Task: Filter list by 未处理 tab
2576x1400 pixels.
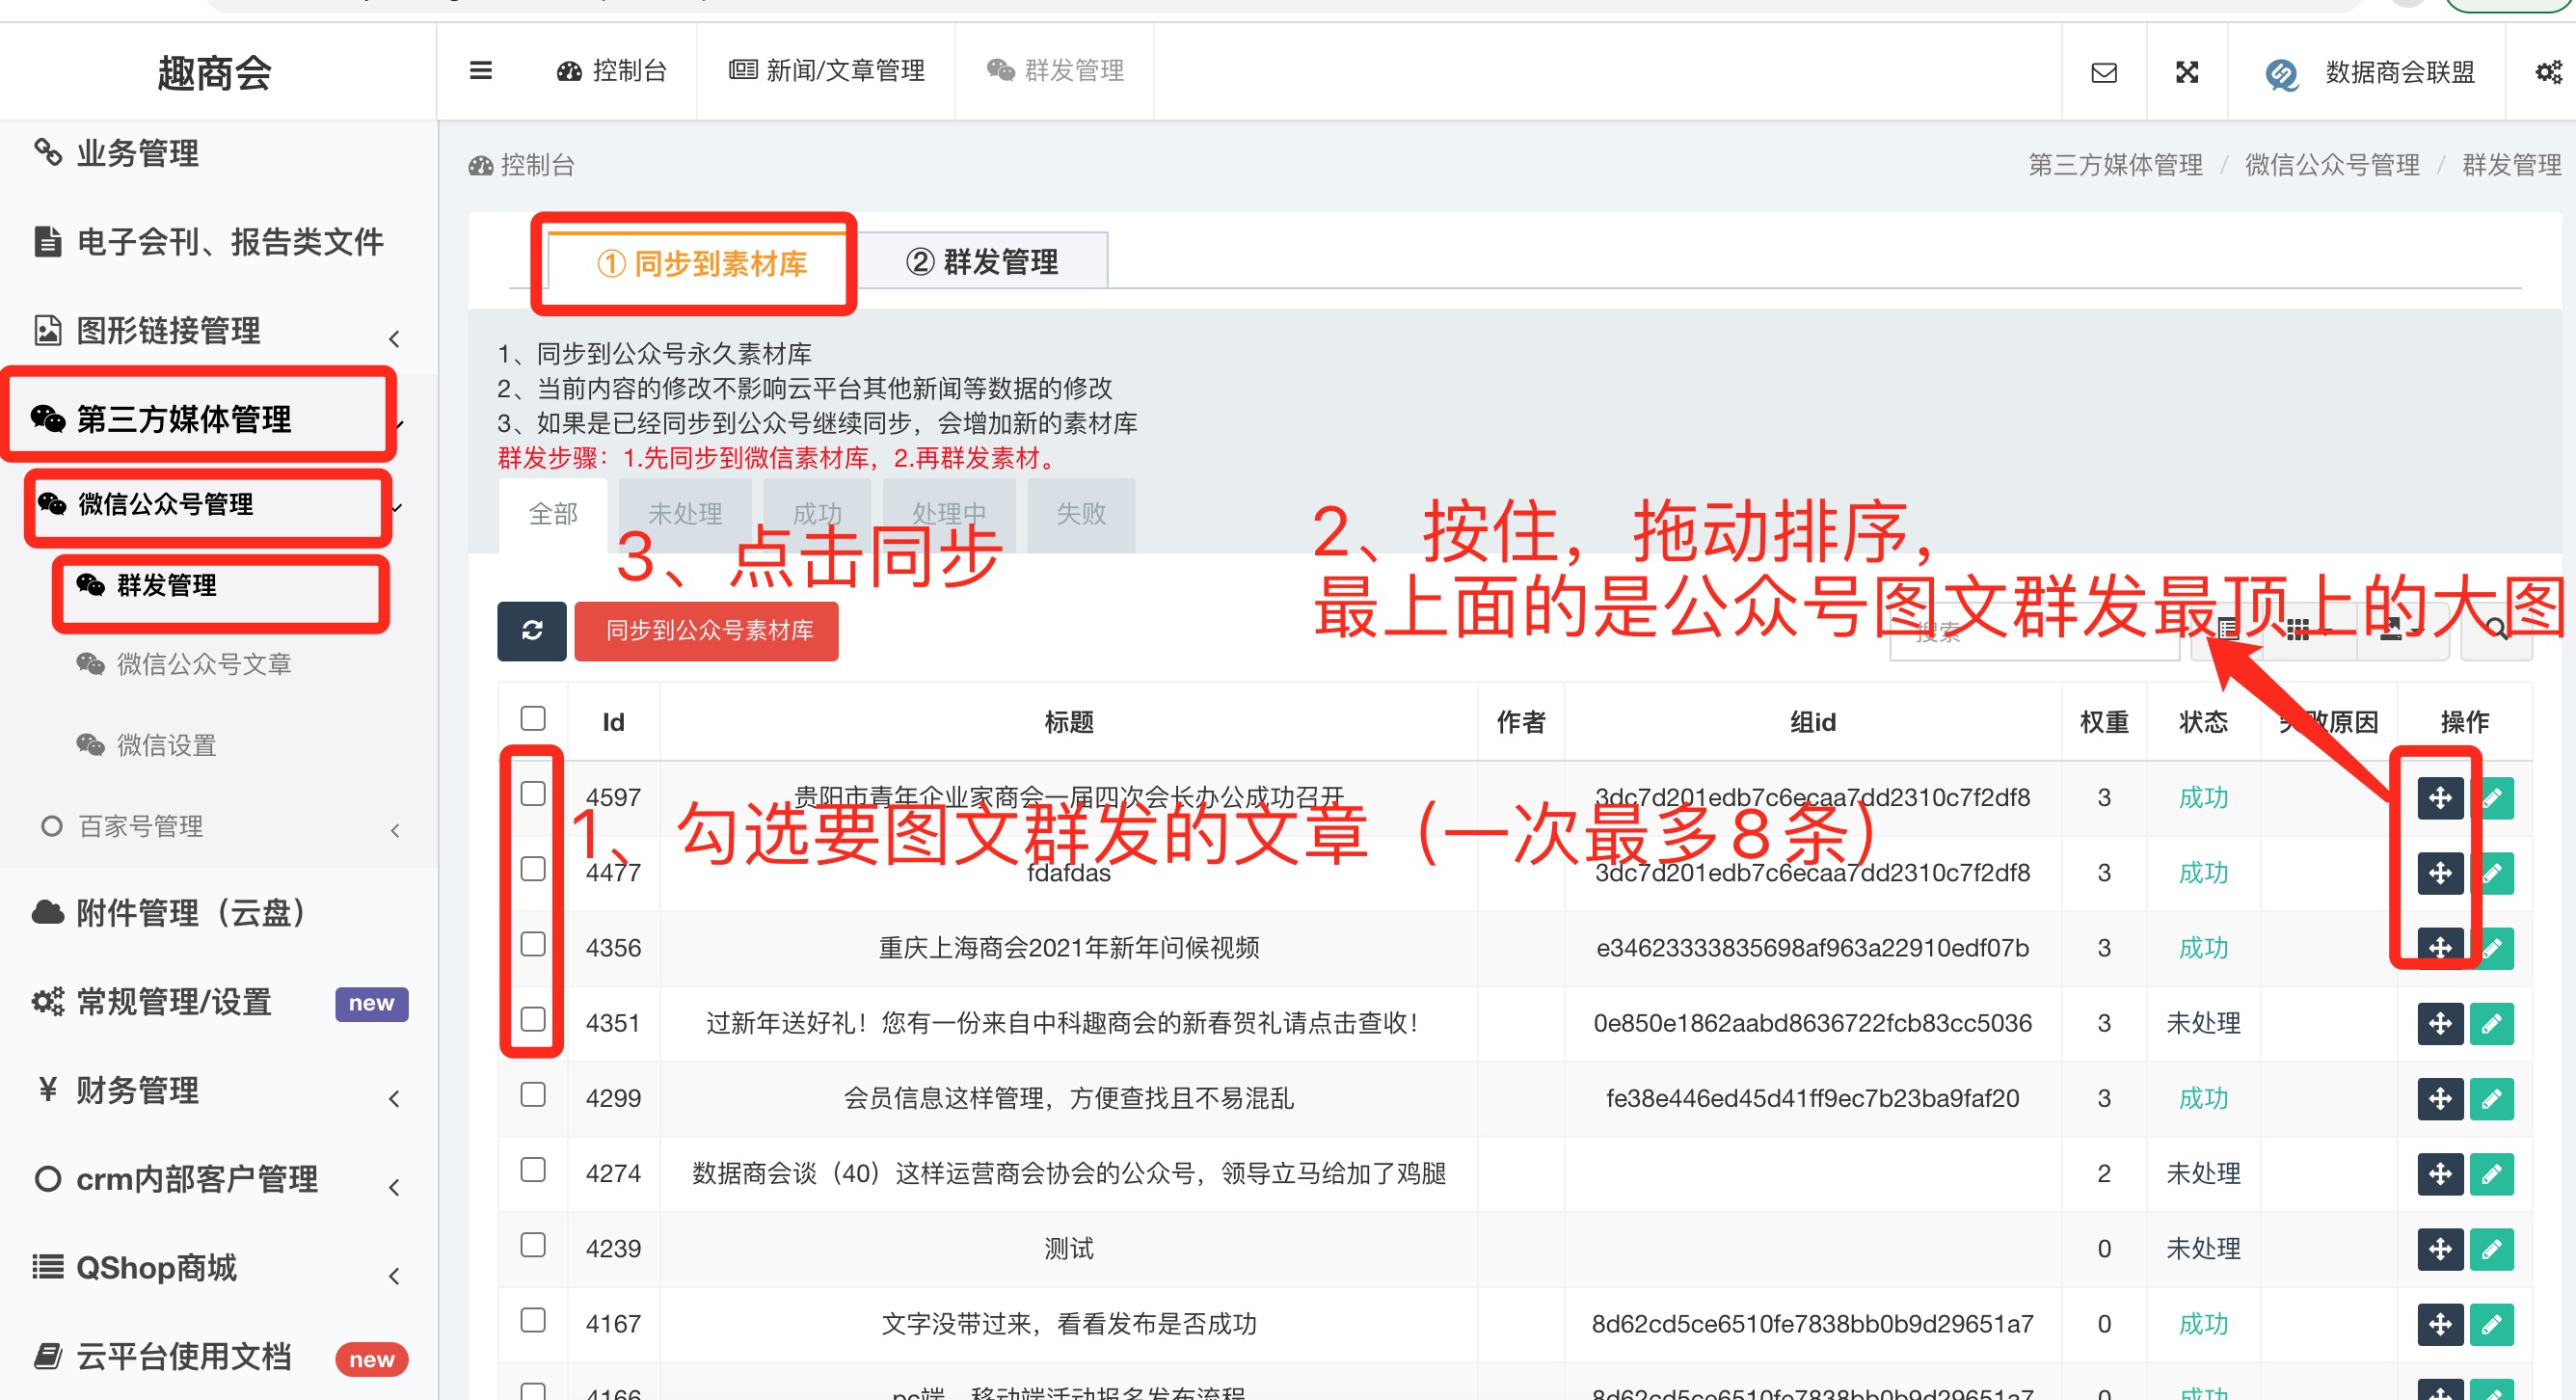Action: (x=685, y=514)
